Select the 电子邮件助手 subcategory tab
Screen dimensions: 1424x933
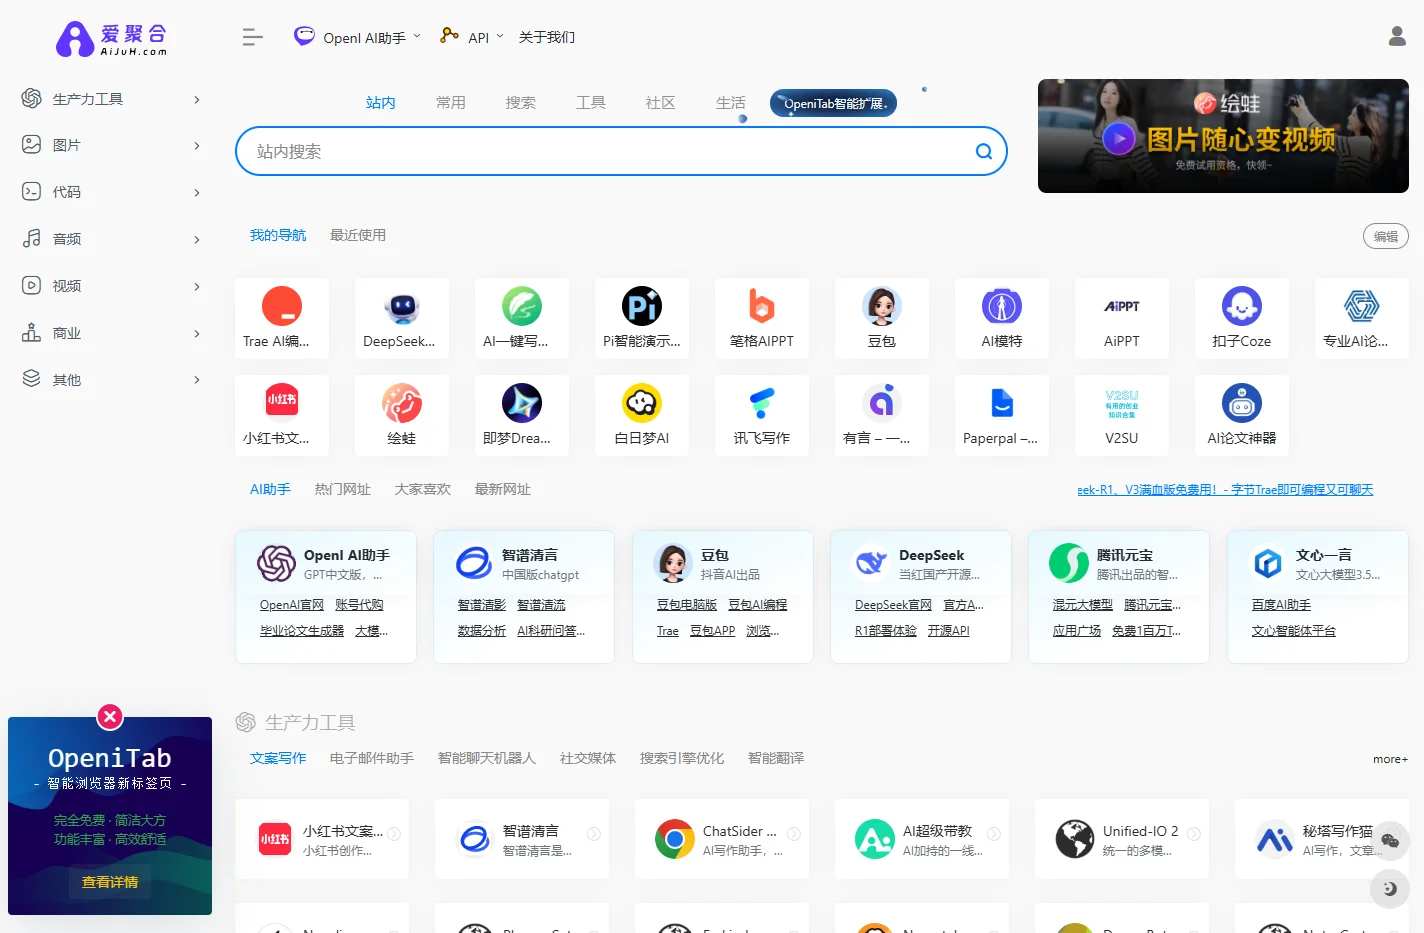point(372,758)
